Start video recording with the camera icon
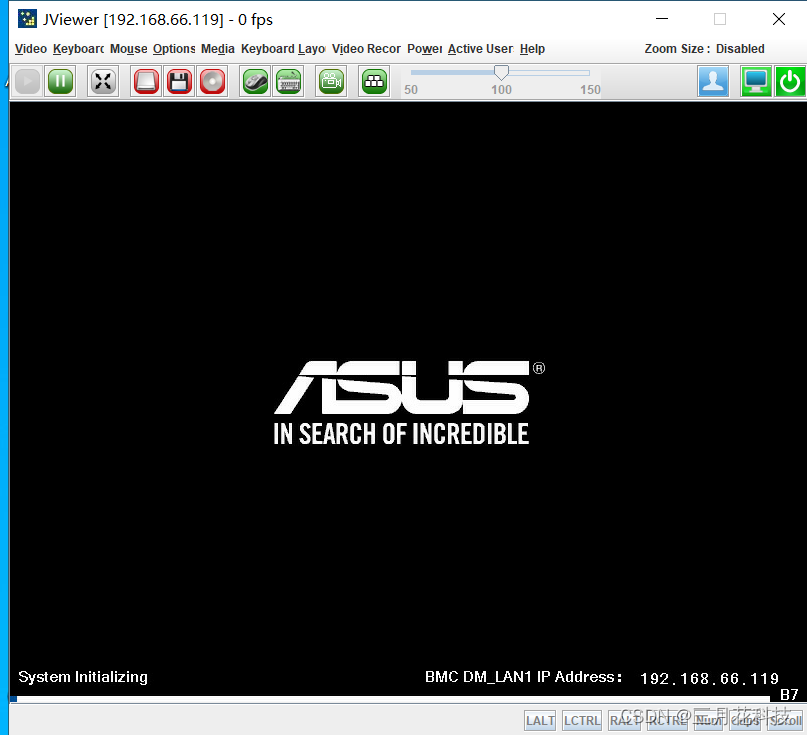The height and width of the screenshot is (735, 807). [331, 81]
